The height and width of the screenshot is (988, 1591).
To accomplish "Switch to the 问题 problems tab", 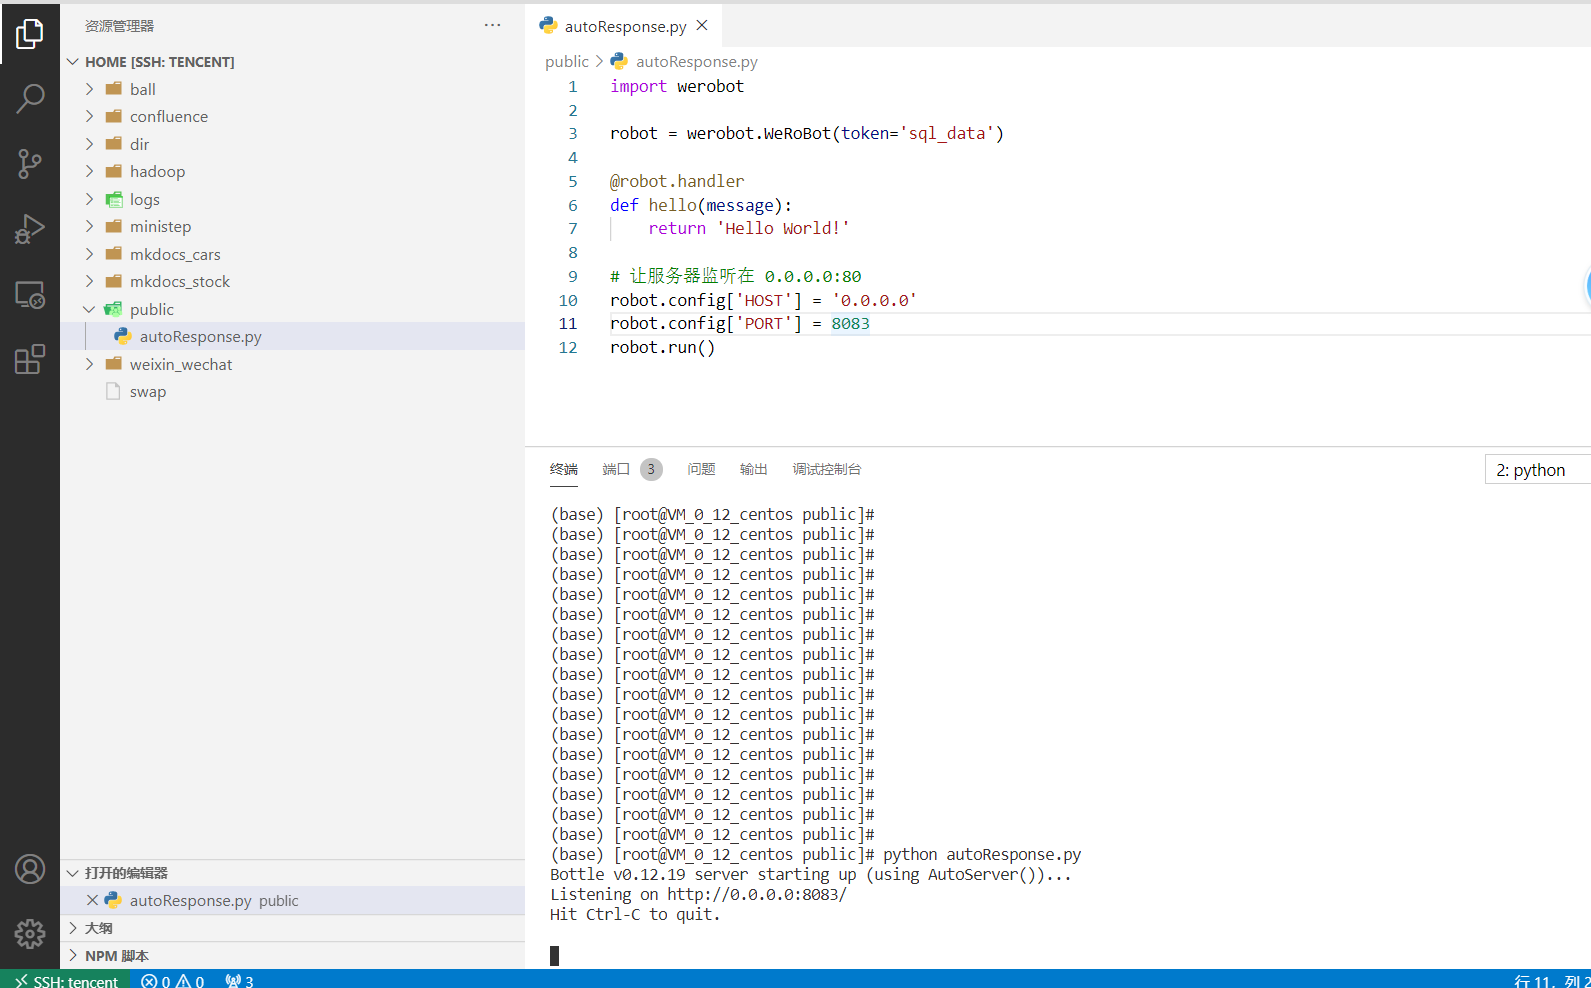I will 701,469.
